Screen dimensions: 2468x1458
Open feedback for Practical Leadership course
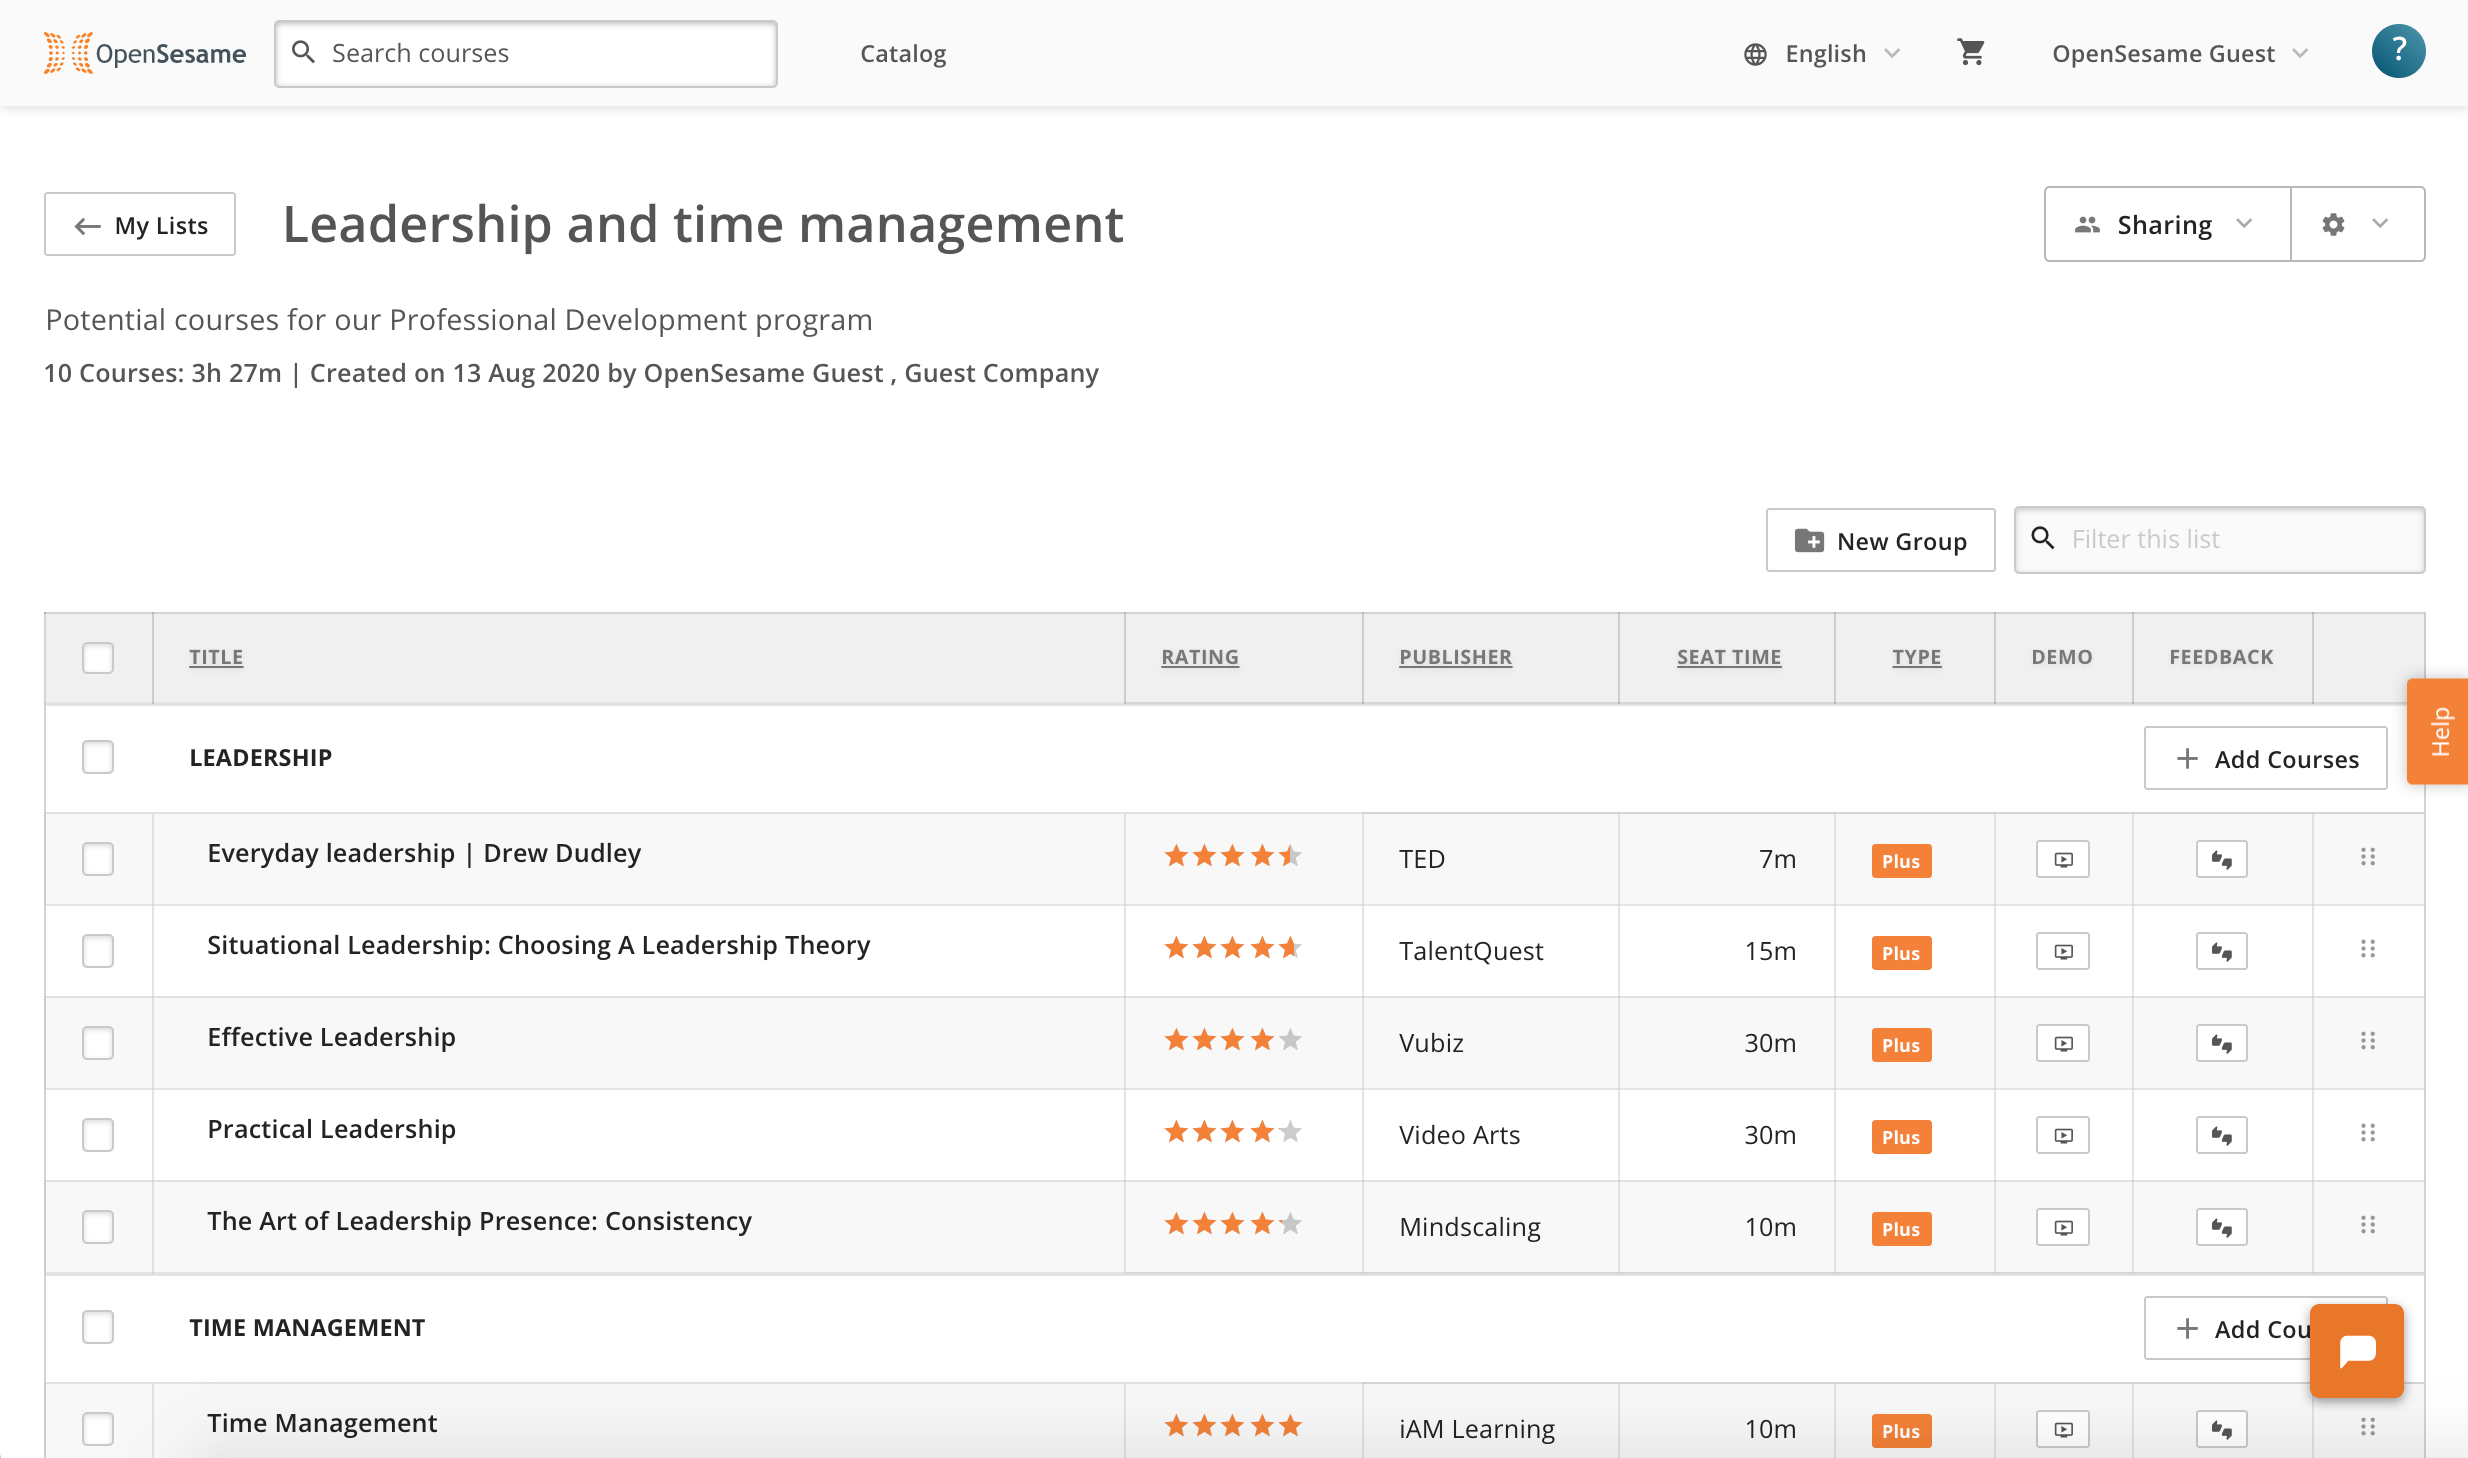(2221, 1135)
